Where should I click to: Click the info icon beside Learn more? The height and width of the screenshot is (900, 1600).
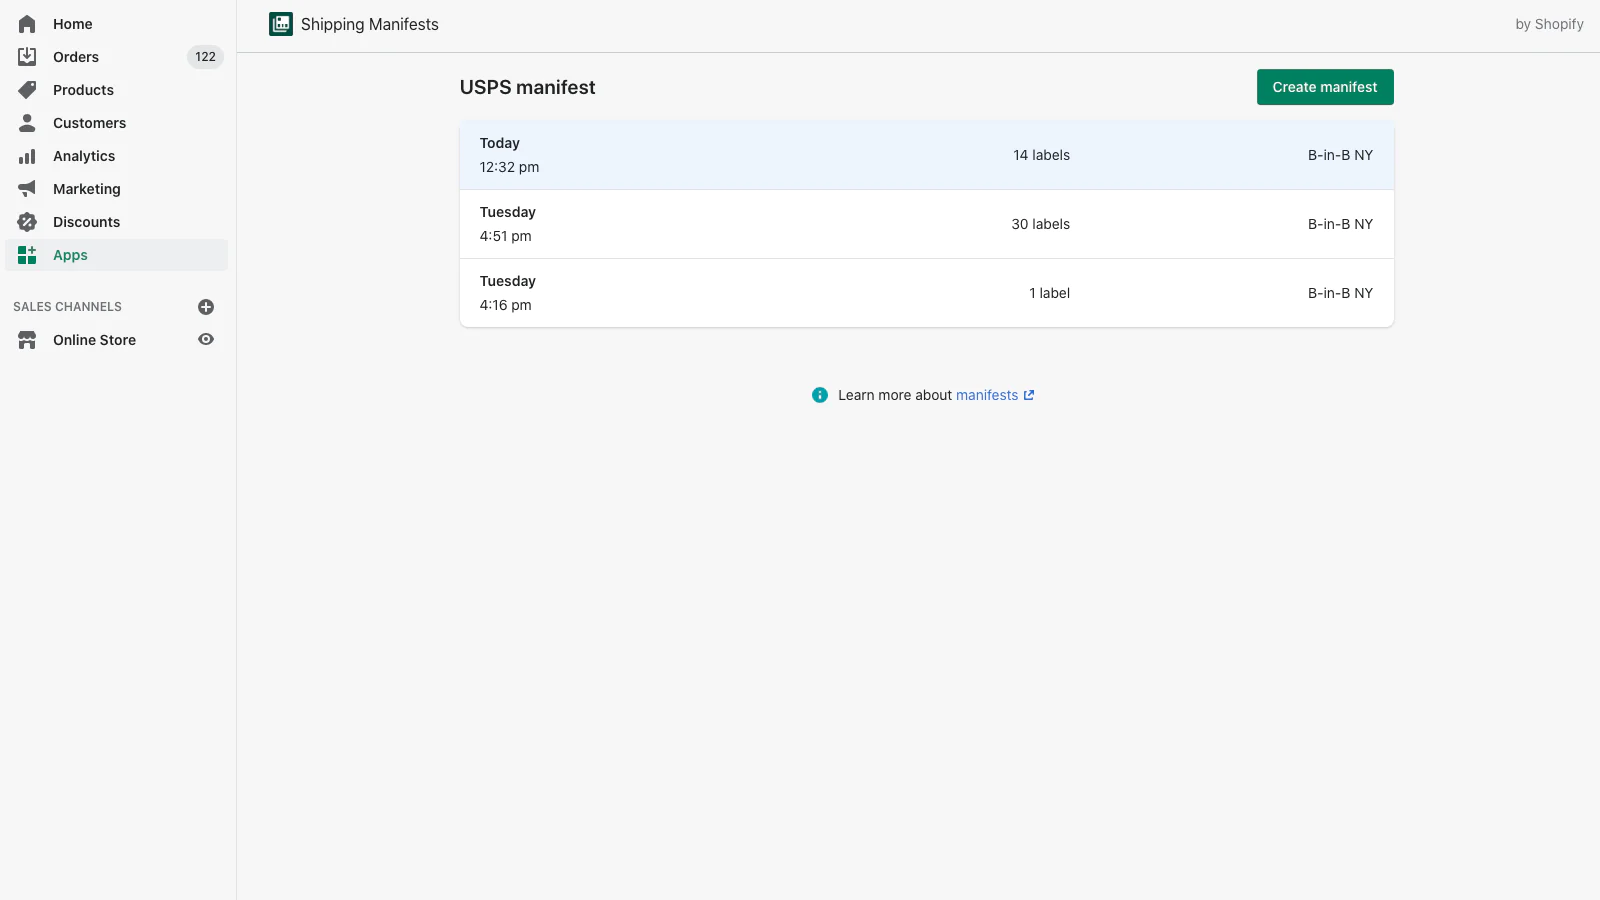pos(820,395)
